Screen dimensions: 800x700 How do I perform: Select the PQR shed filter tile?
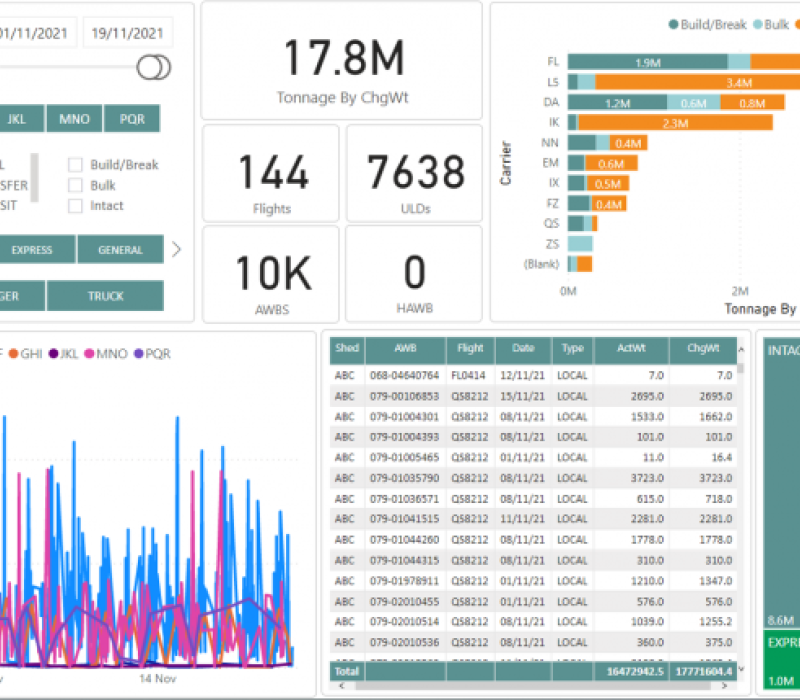click(x=132, y=119)
